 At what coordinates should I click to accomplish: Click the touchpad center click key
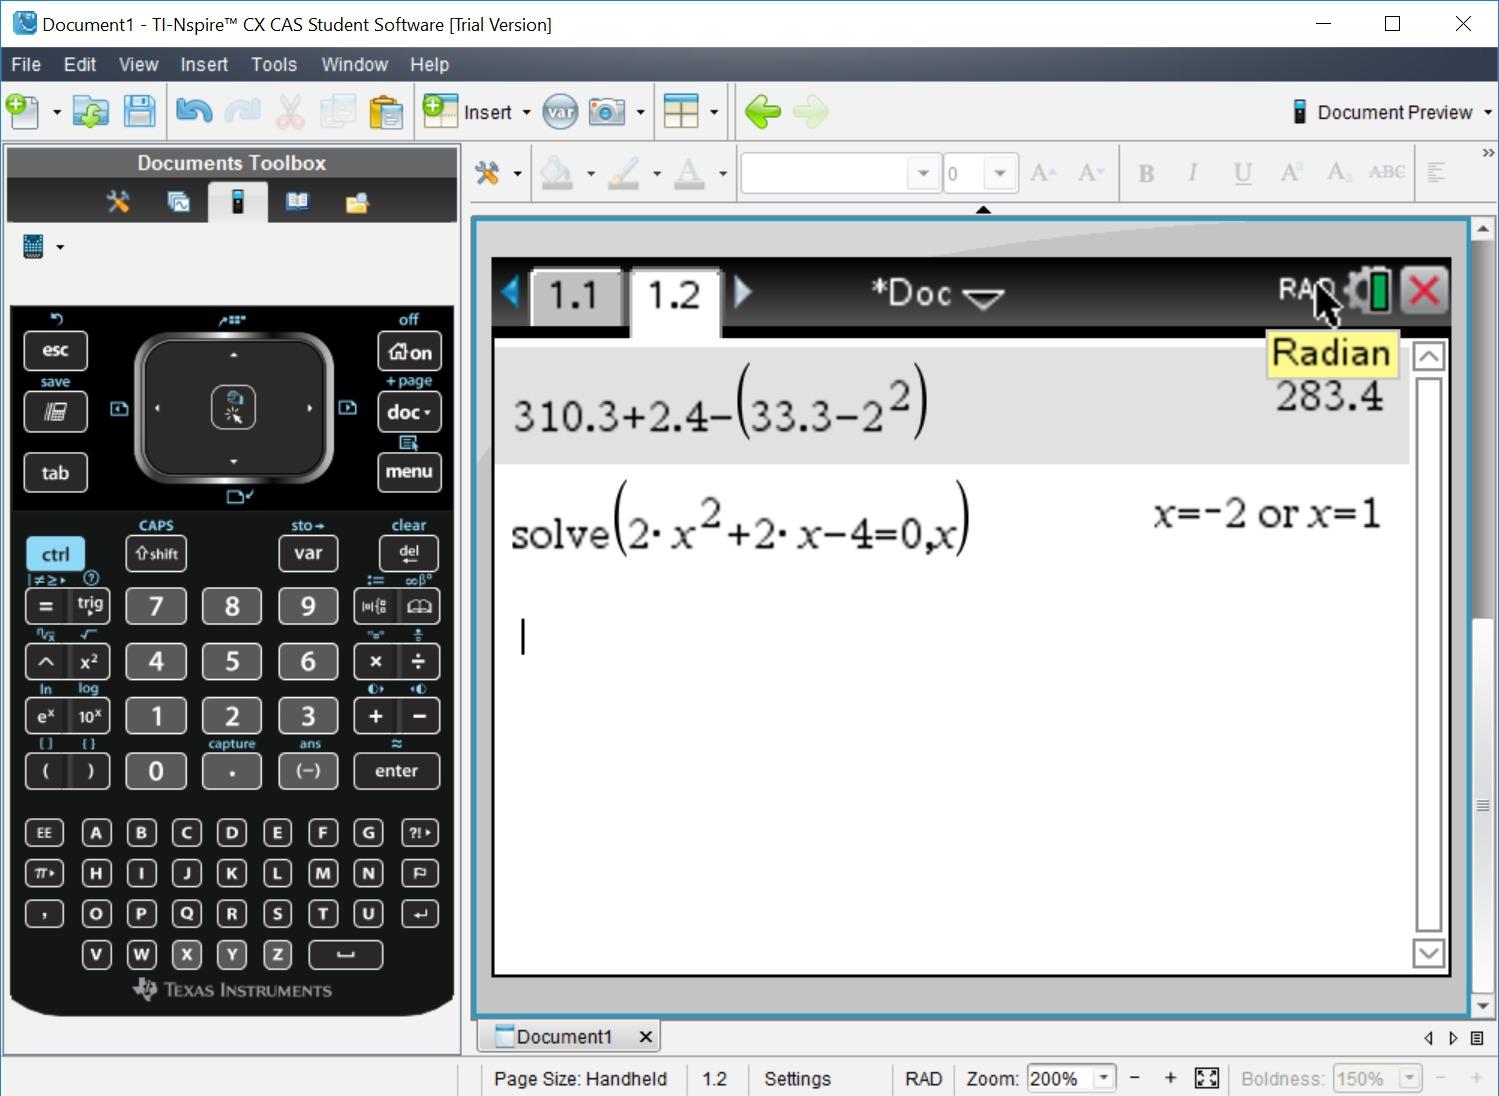pos(233,407)
